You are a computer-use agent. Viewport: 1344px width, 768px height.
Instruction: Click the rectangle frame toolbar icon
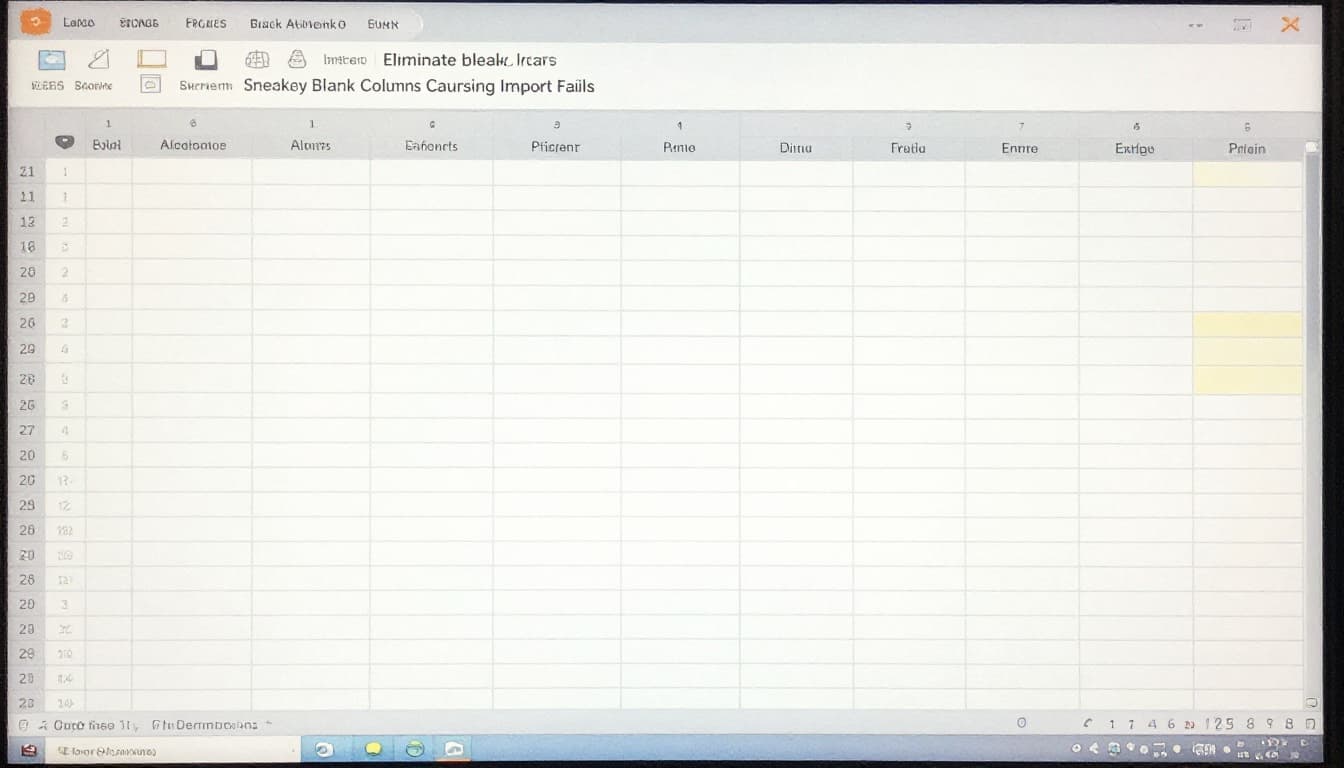(x=151, y=59)
